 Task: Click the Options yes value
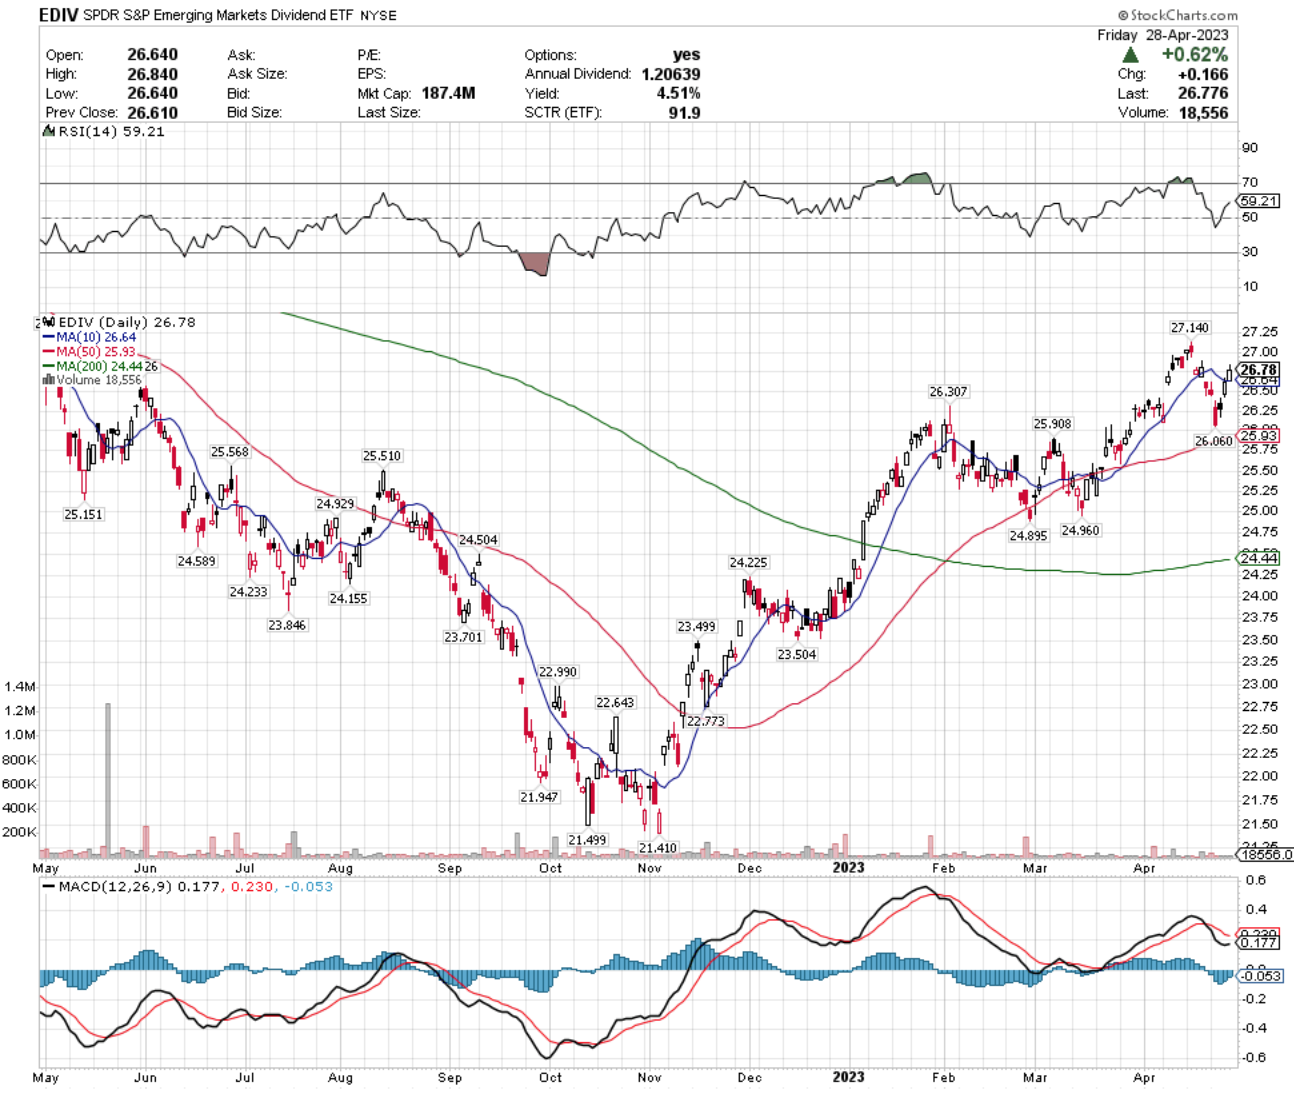pyautogui.click(x=686, y=55)
